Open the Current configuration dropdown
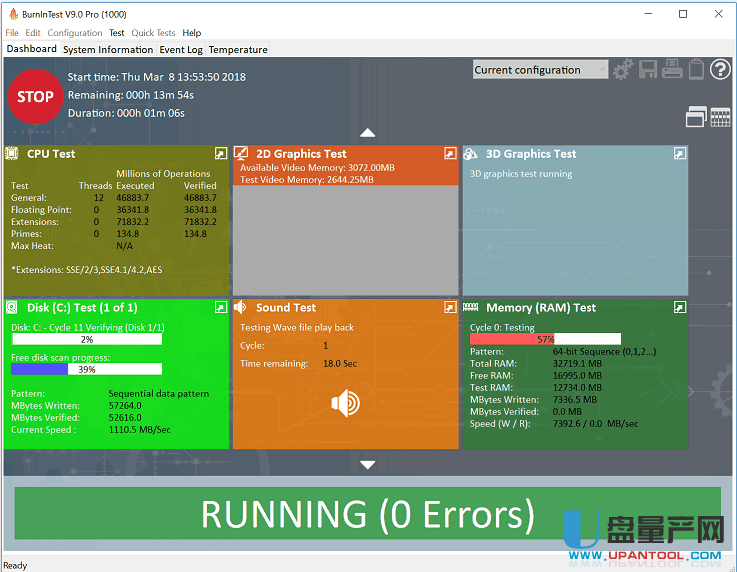 coord(540,70)
